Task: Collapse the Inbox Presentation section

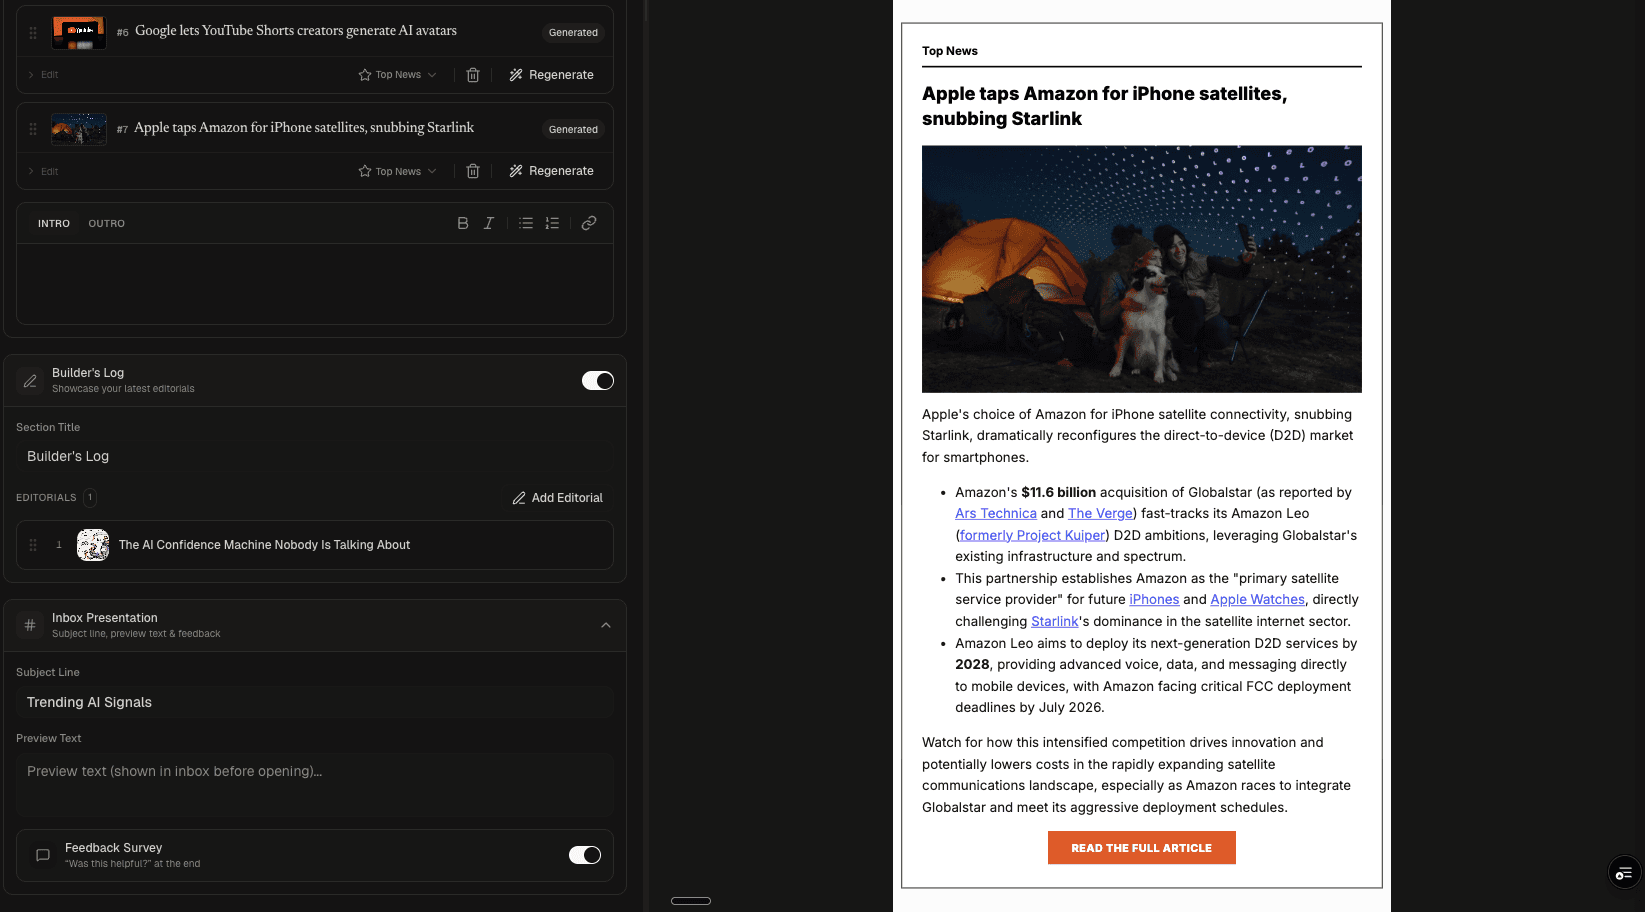Action: coord(605,625)
